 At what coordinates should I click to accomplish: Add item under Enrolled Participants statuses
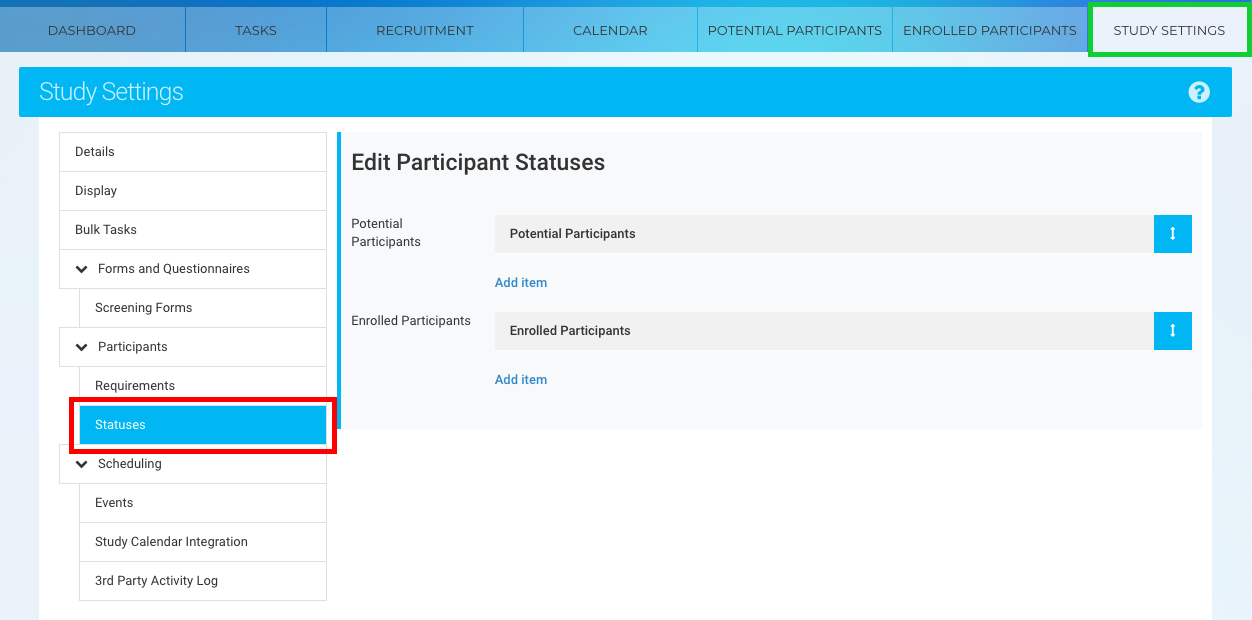(x=521, y=380)
